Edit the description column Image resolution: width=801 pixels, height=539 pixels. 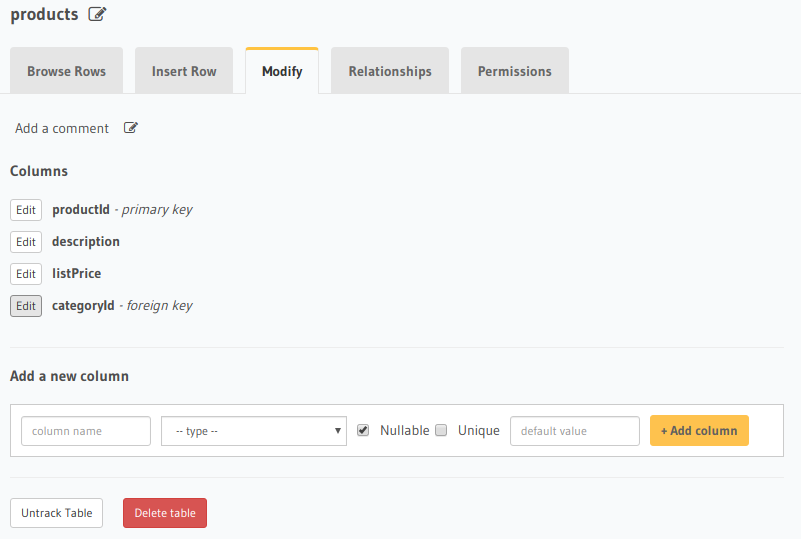(26, 242)
